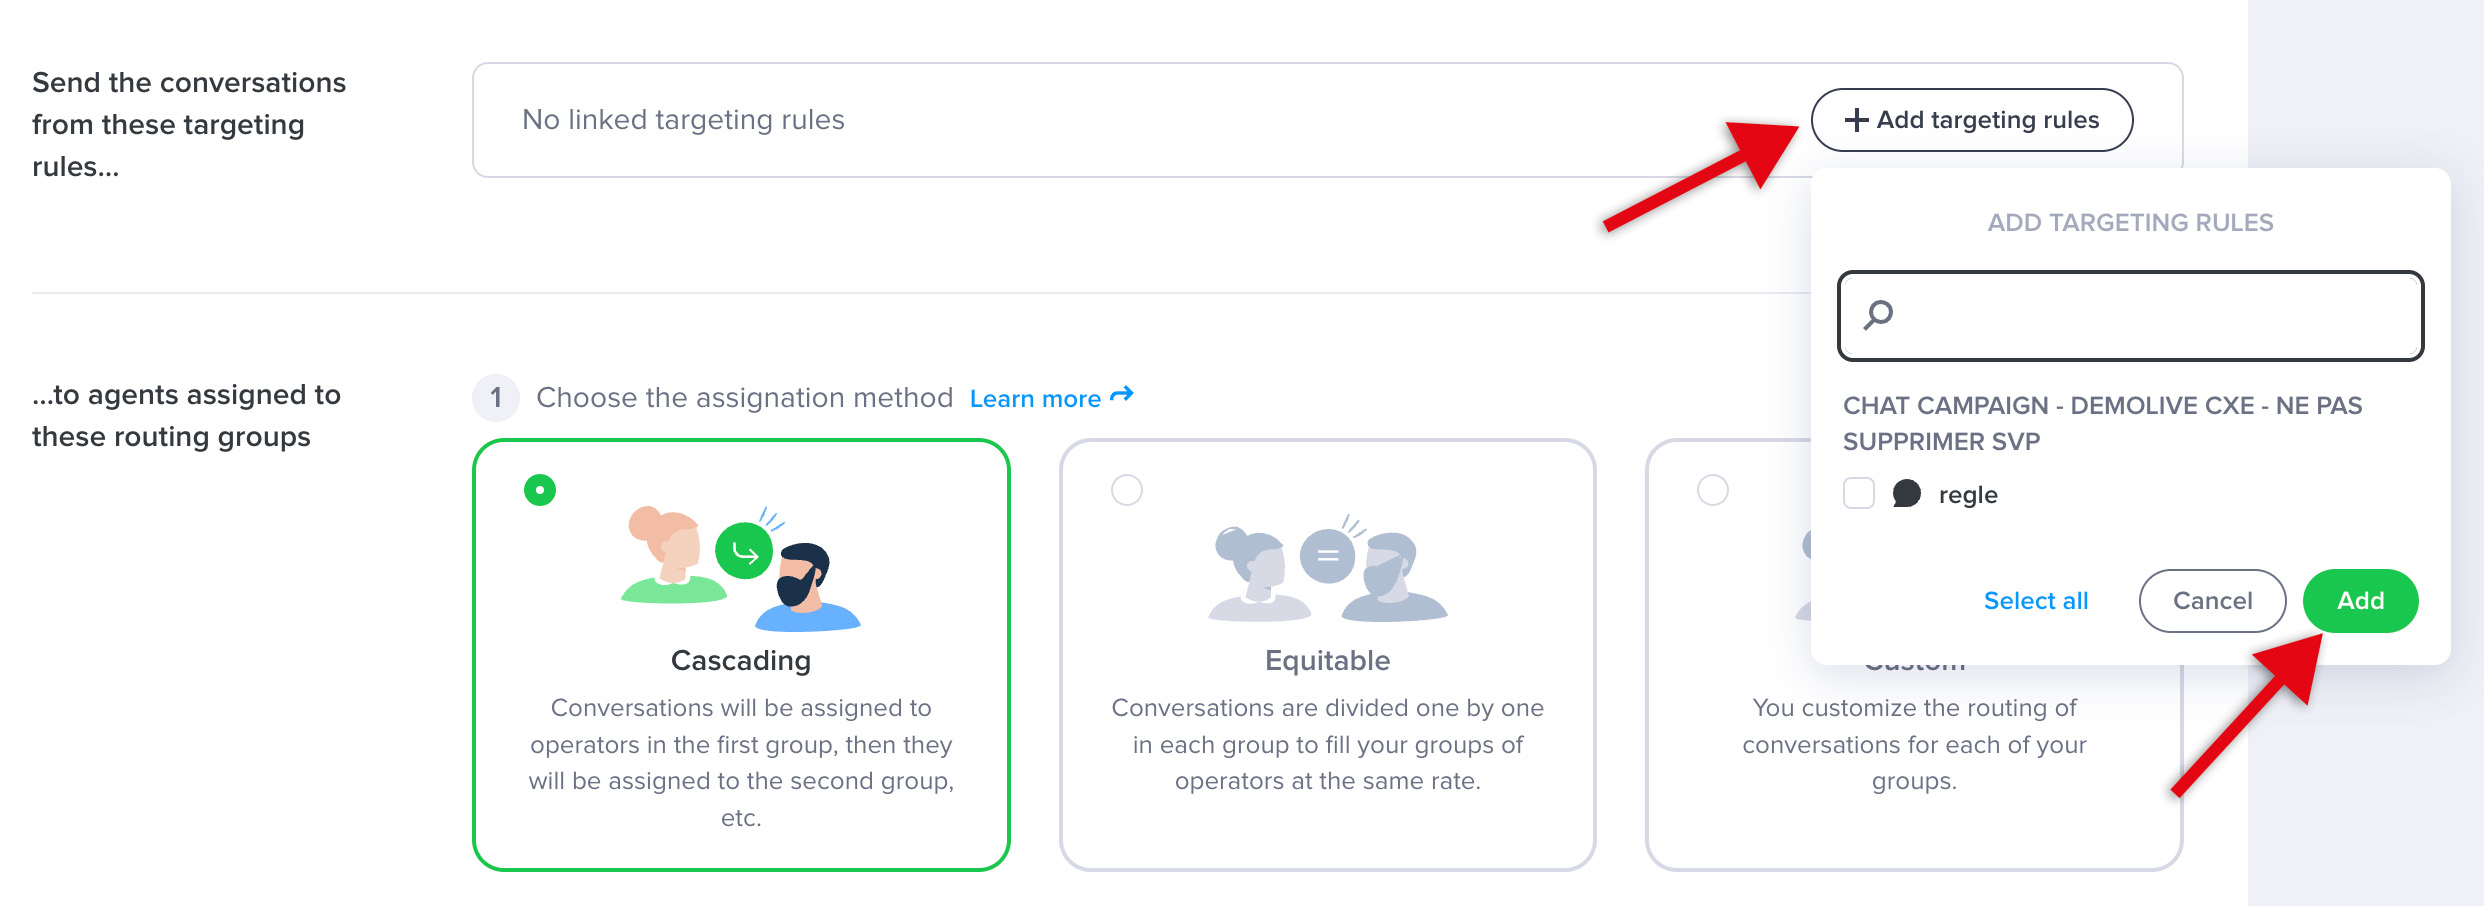Viewport: 2484px width, 906px height.
Task: Click the plus icon in Add targeting rules
Action: point(1856,120)
